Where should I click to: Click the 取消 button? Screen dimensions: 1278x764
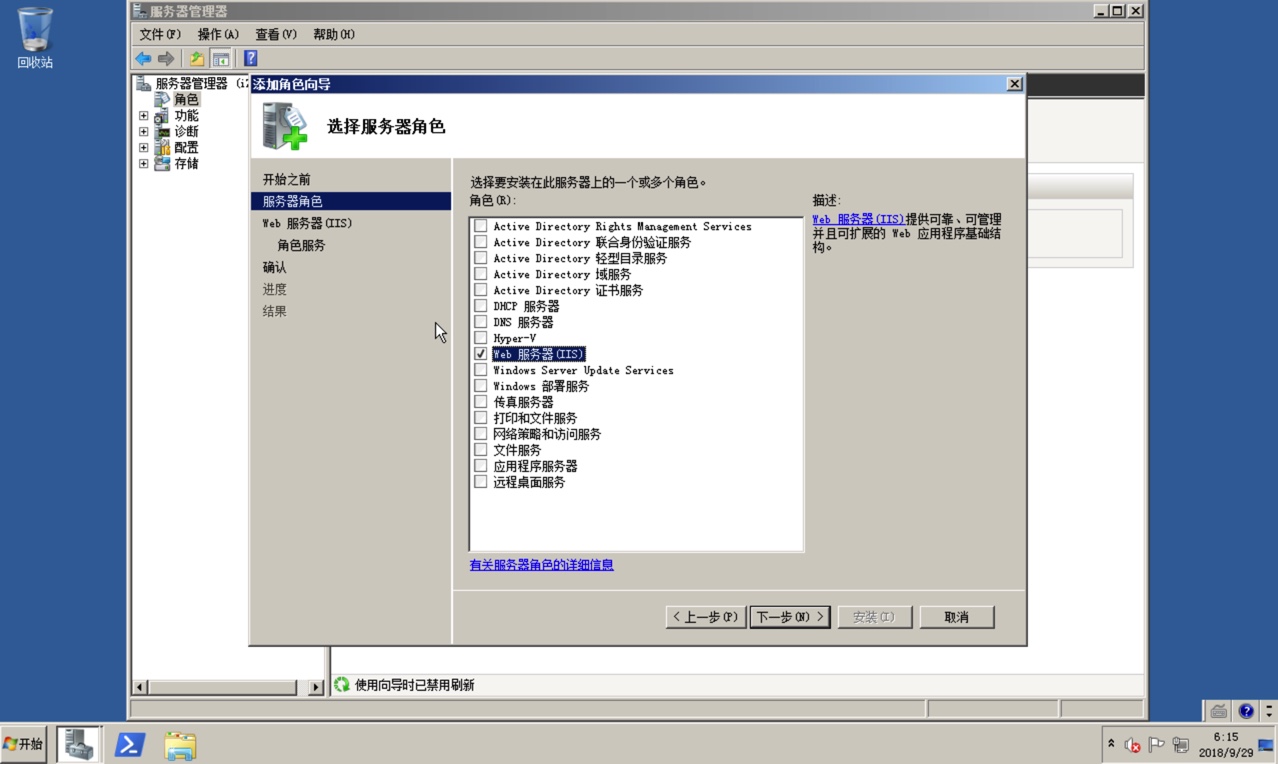tap(957, 617)
